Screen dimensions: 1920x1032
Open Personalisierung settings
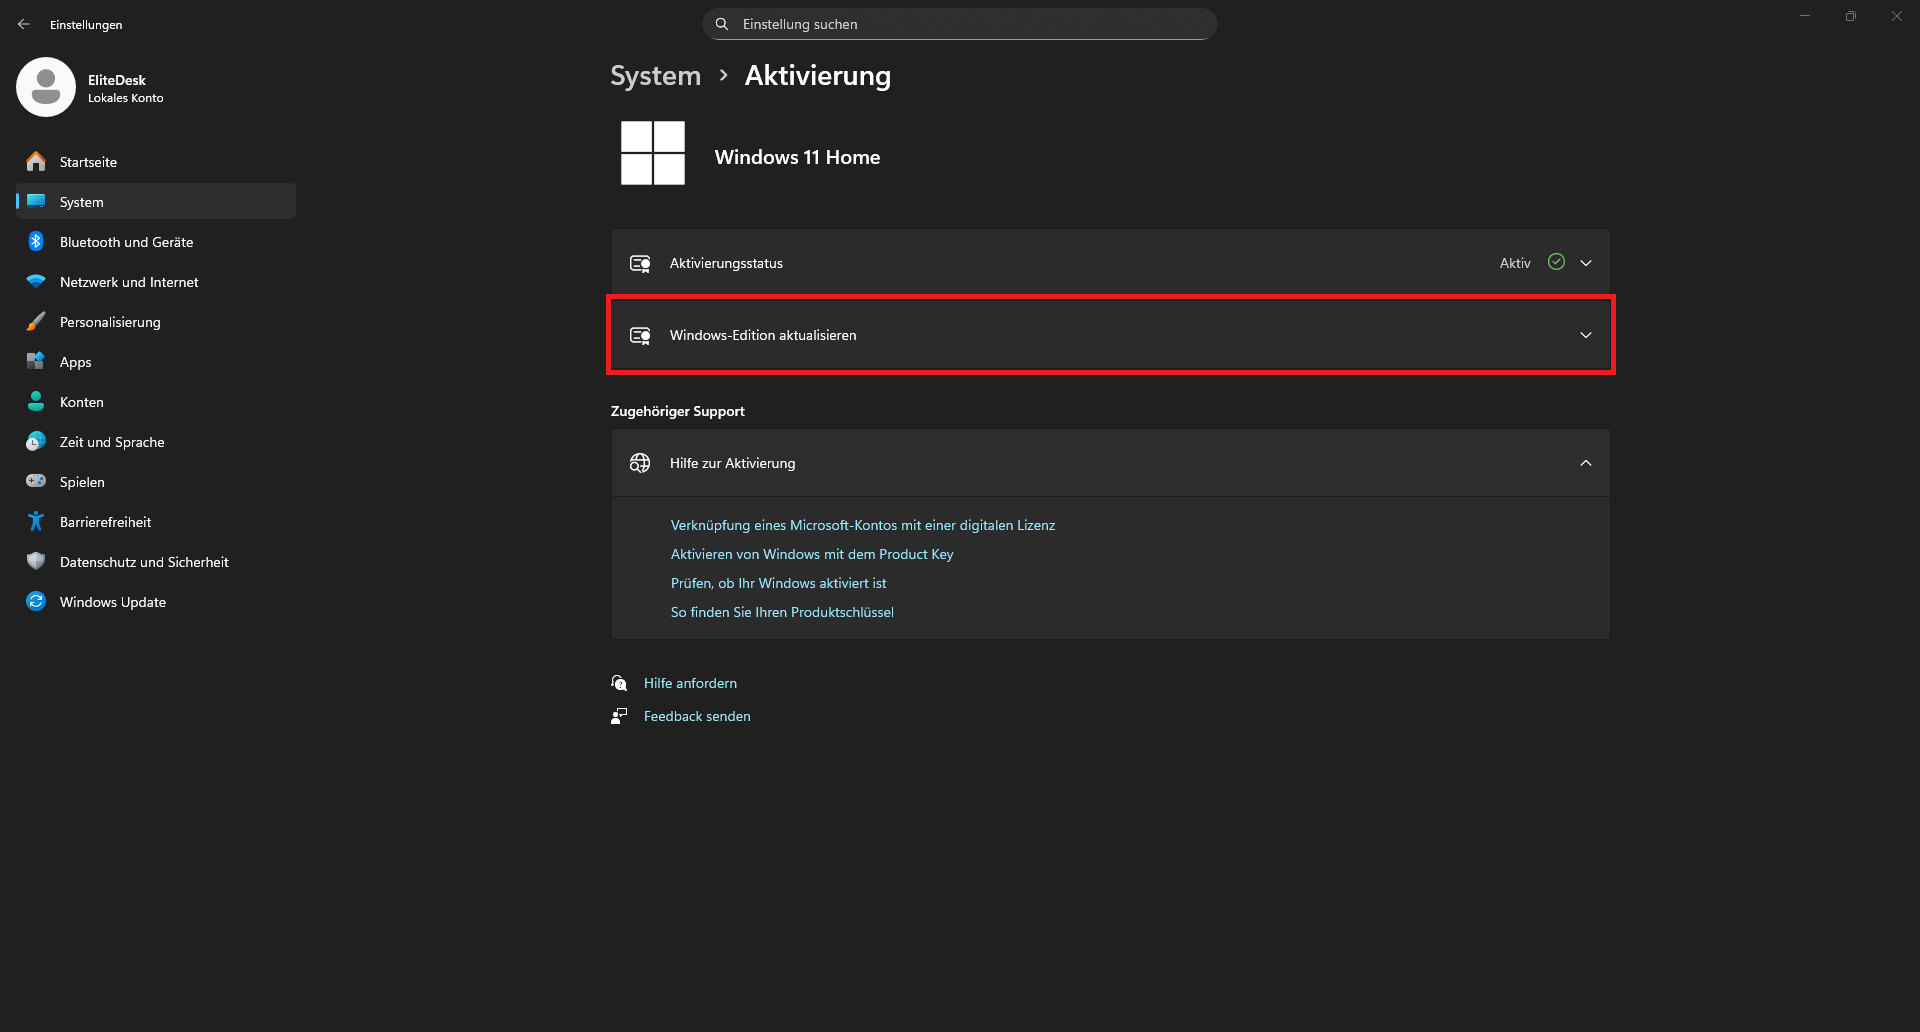156,321
